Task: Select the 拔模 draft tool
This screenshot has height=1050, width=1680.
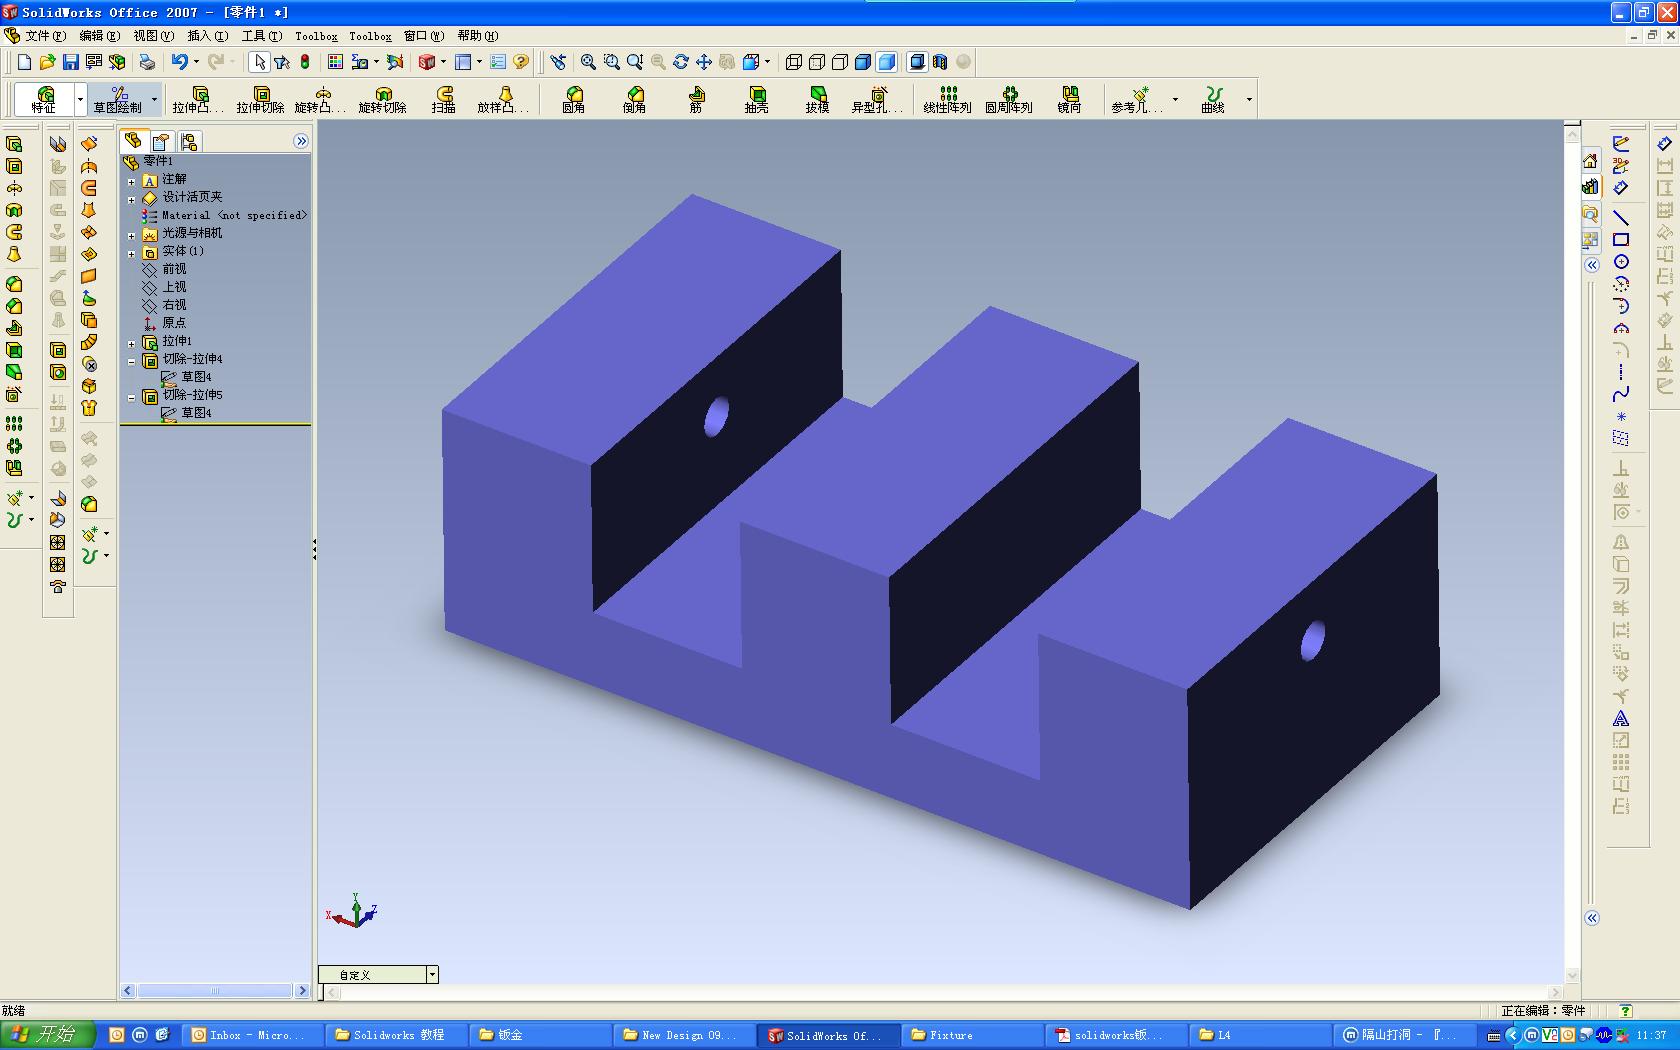Action: [817, 100]
